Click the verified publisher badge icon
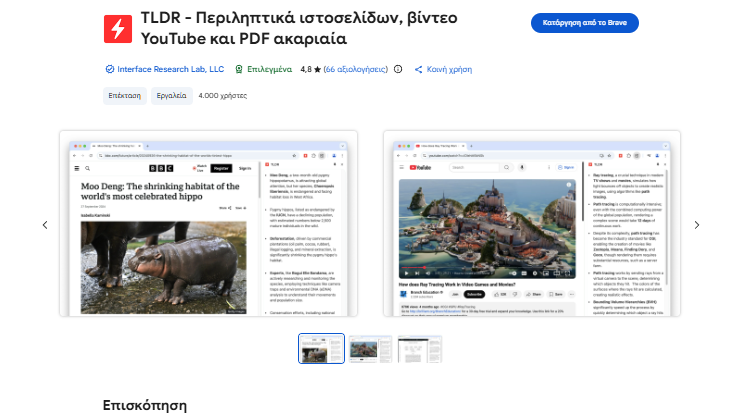This screenshot has width=750, height=420. [x=110, y=69]
